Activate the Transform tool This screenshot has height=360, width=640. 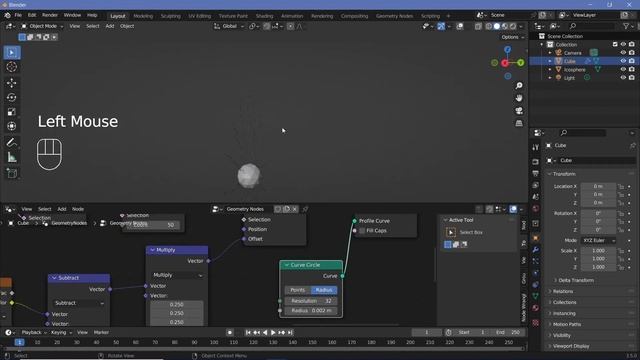11,126
